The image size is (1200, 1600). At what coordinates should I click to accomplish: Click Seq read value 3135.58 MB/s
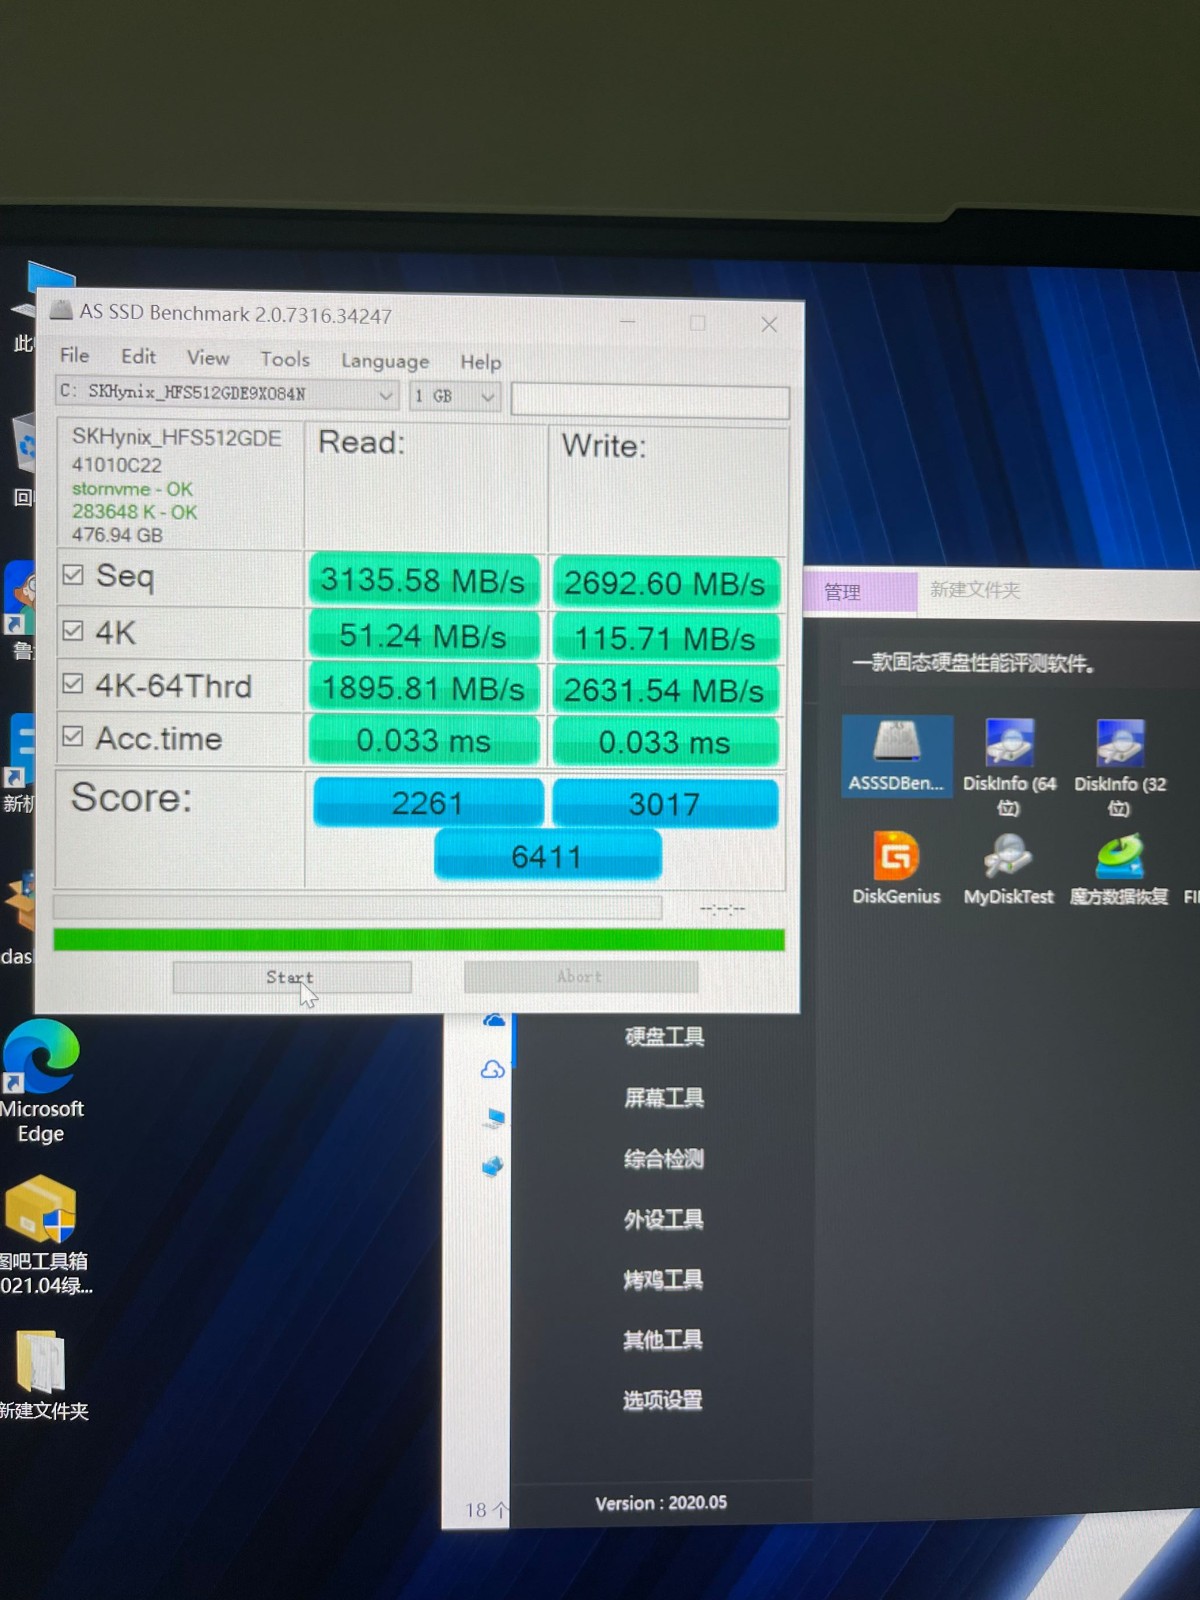(x=424, y=580)
